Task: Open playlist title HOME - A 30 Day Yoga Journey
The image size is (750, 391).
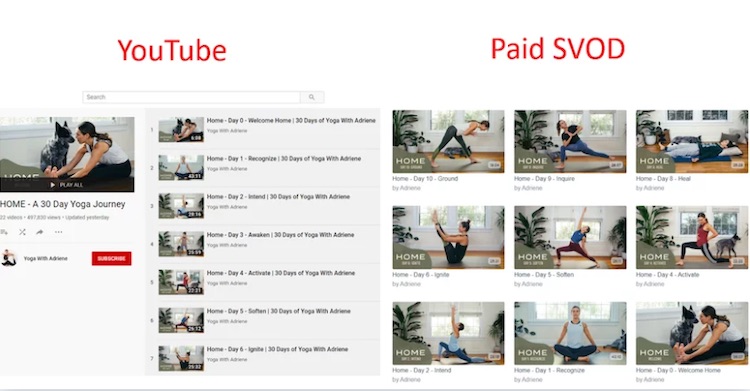Action: pyautogui.click(x=63, y=204)
